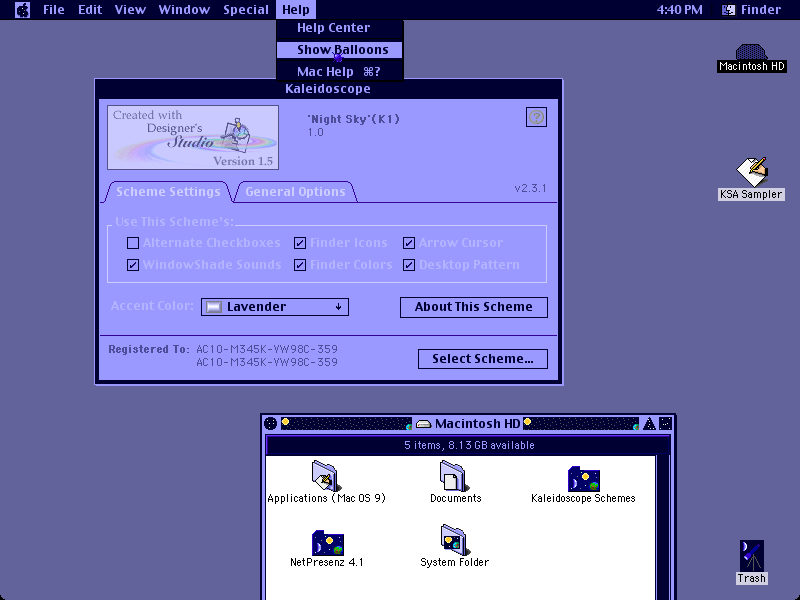Uncheck the Finder Icons checkbox
Screen dimensions: 800x600
point(300,243)
